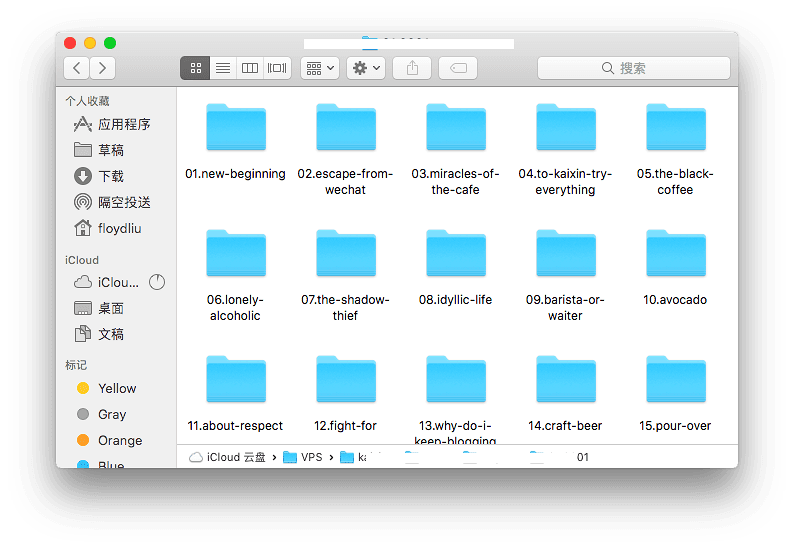The width and height of the screenshot is (794, 548).
Task: Open 应用程序 in the sidebar
Action: [x=123, y=124]
